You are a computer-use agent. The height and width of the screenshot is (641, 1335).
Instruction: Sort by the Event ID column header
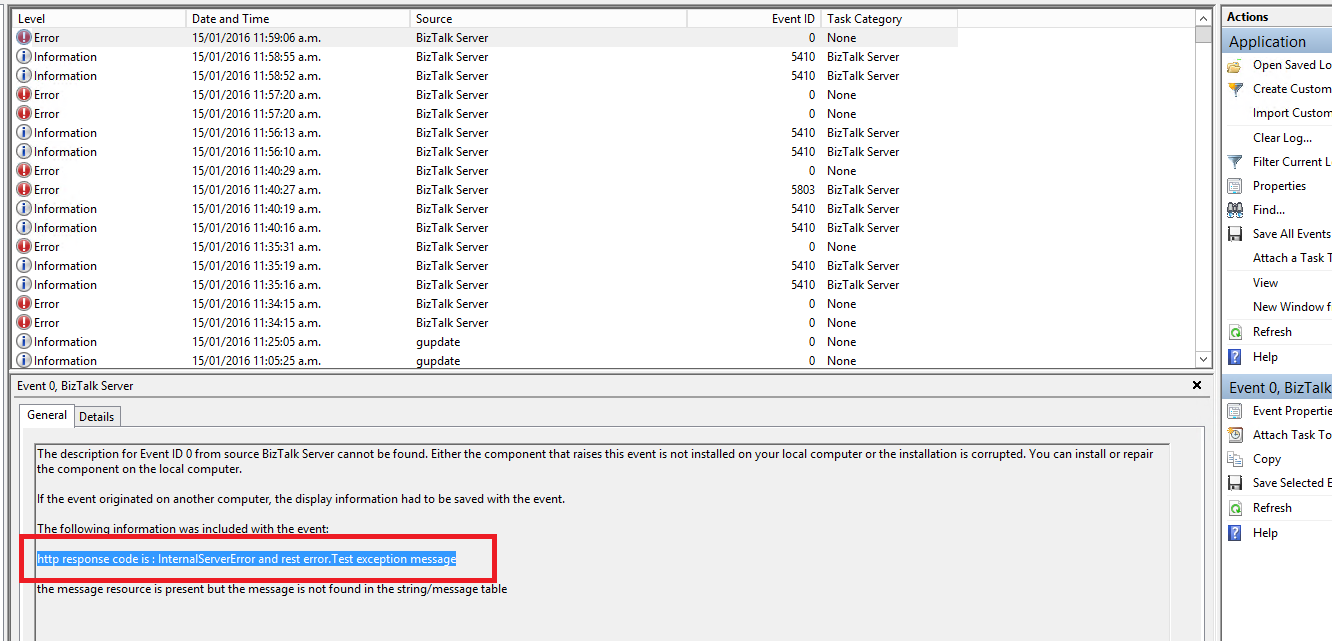pyautogui.click(x=754, y=19)
